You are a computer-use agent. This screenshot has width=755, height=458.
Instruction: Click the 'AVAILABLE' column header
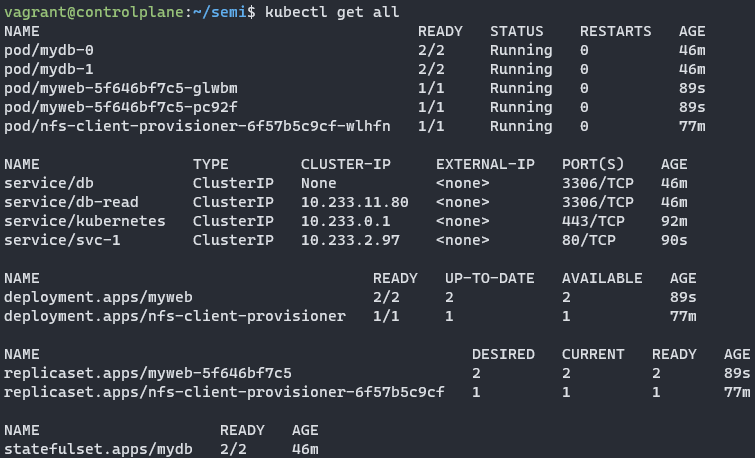[x=602, y=278]
